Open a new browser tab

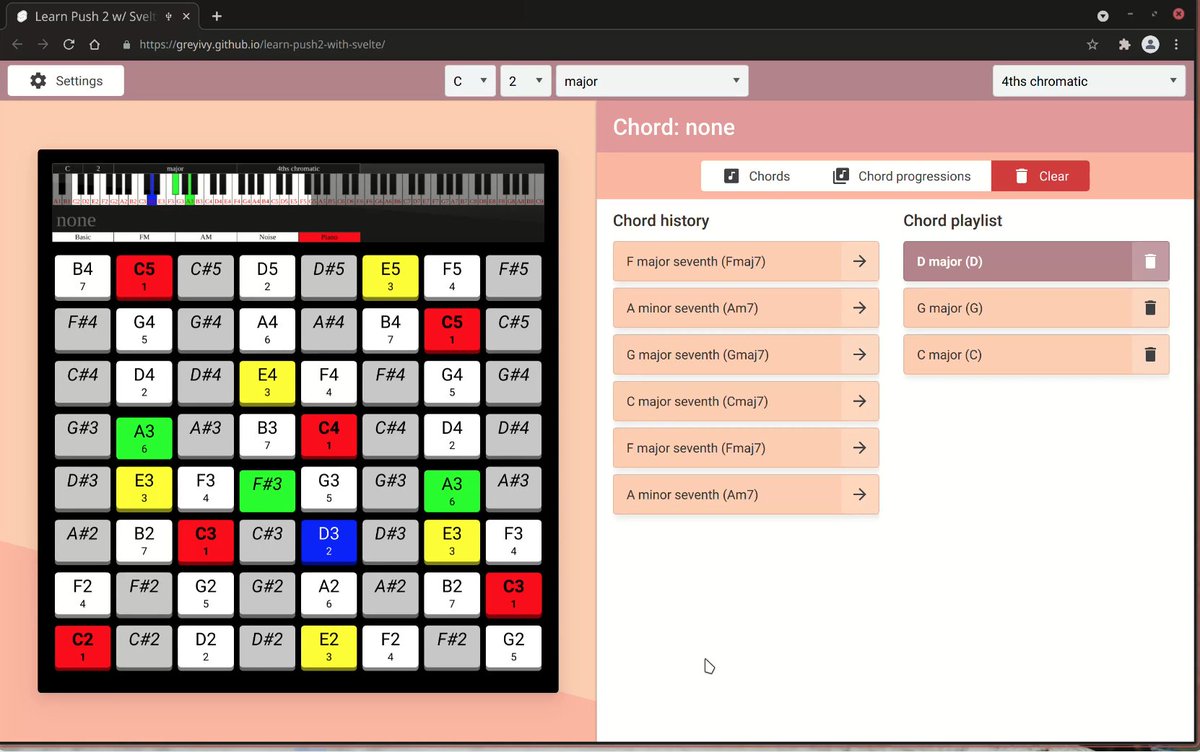[217, 16]
